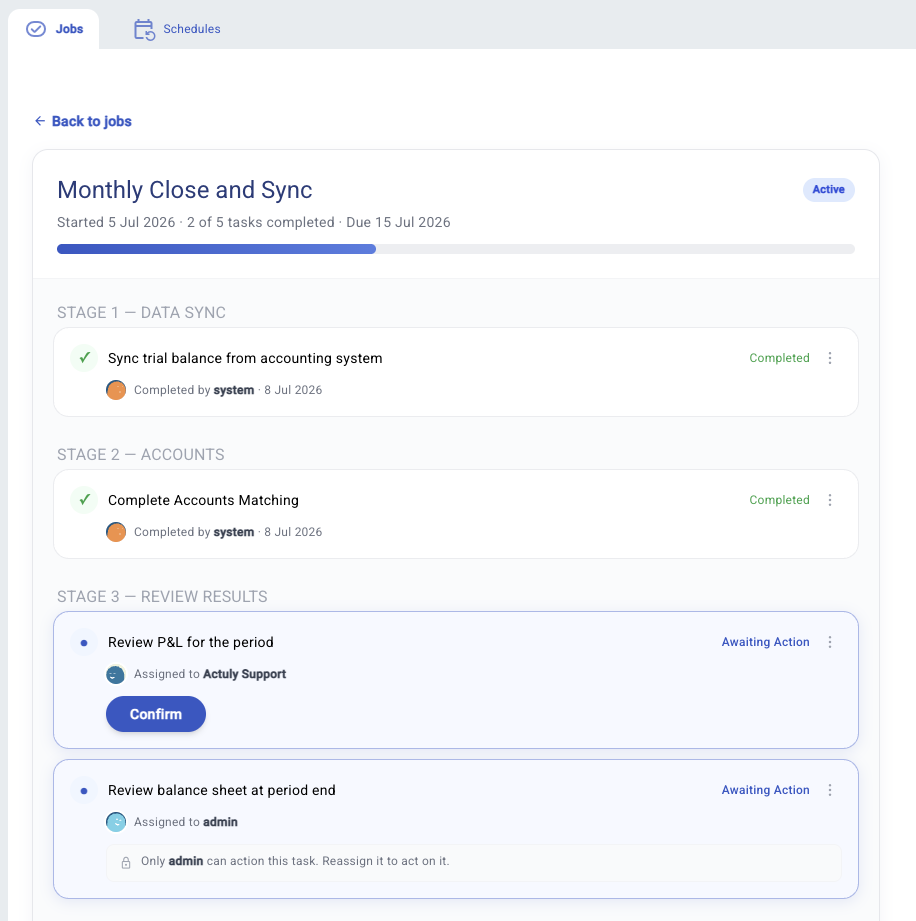Click Completed status on Sync trial balance
Viewport: 916px width, 921px height.
tap(779, 358)
